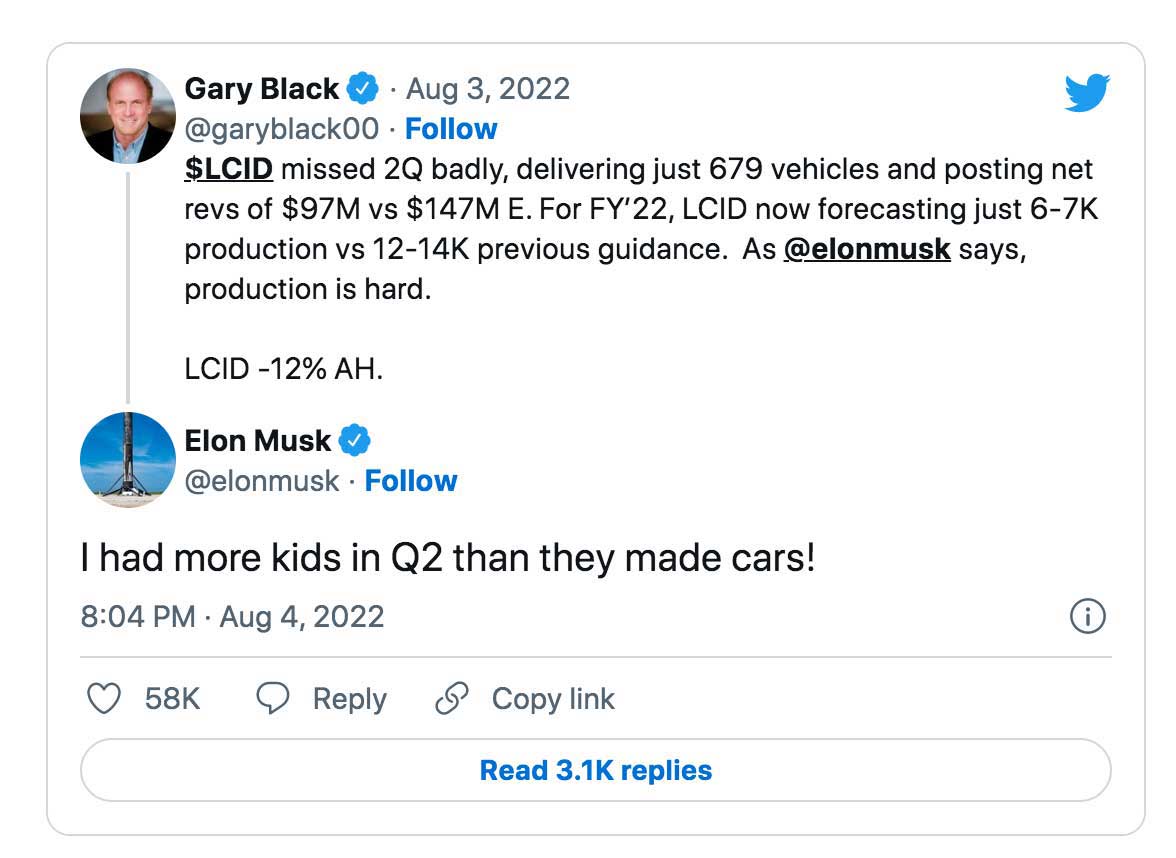Open the 8:04 PM Aug 4 timestamp
Image resolution: width=1176 pixels, height=858 pixels.
point(232,616)
